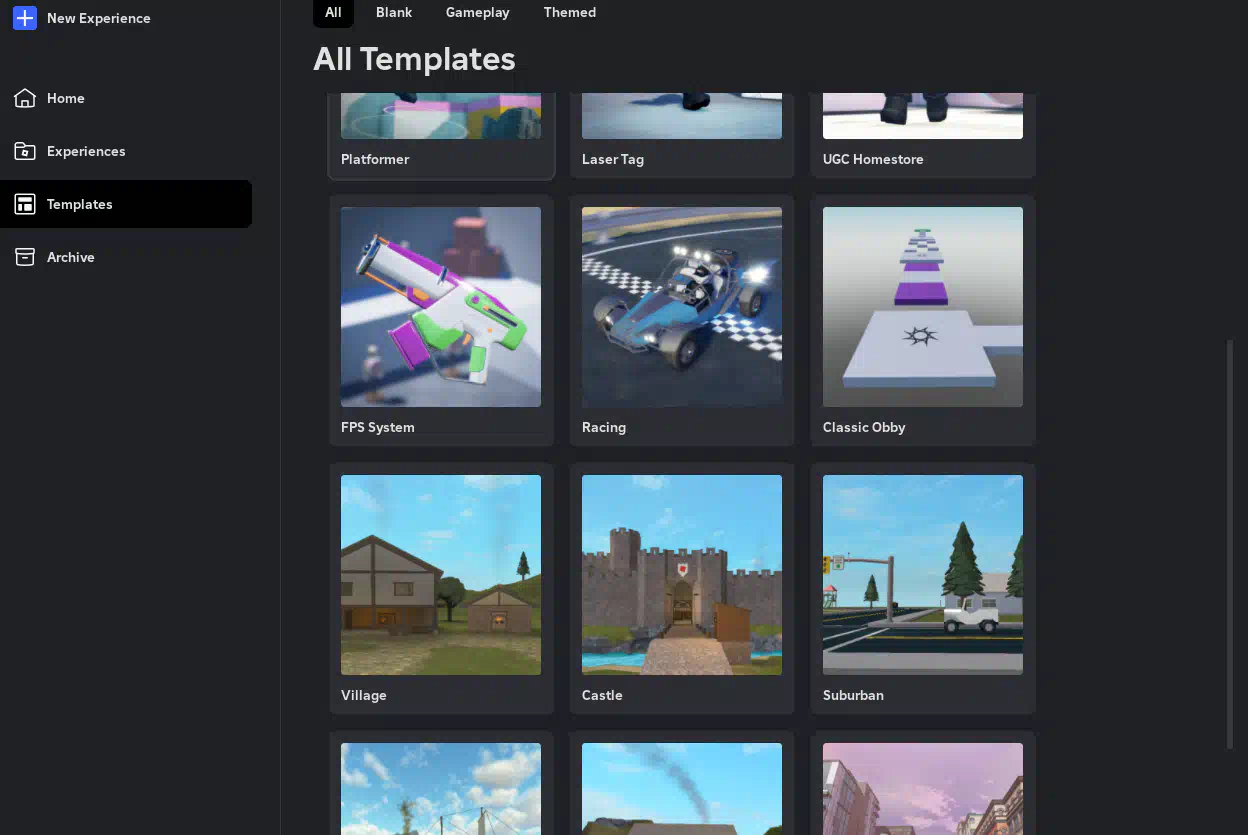Click the Platformer template name

click(x=375, y=159)
